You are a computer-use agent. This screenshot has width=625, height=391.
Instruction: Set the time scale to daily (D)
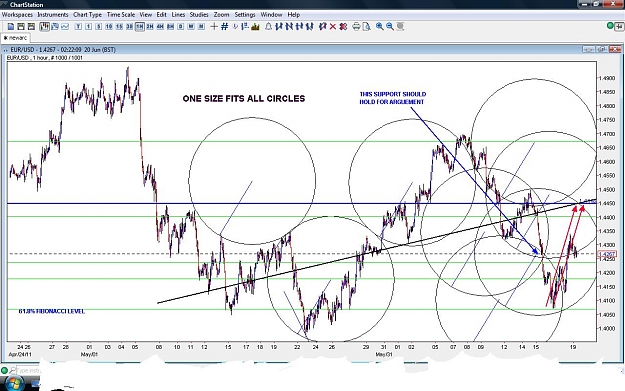(180, 27)
